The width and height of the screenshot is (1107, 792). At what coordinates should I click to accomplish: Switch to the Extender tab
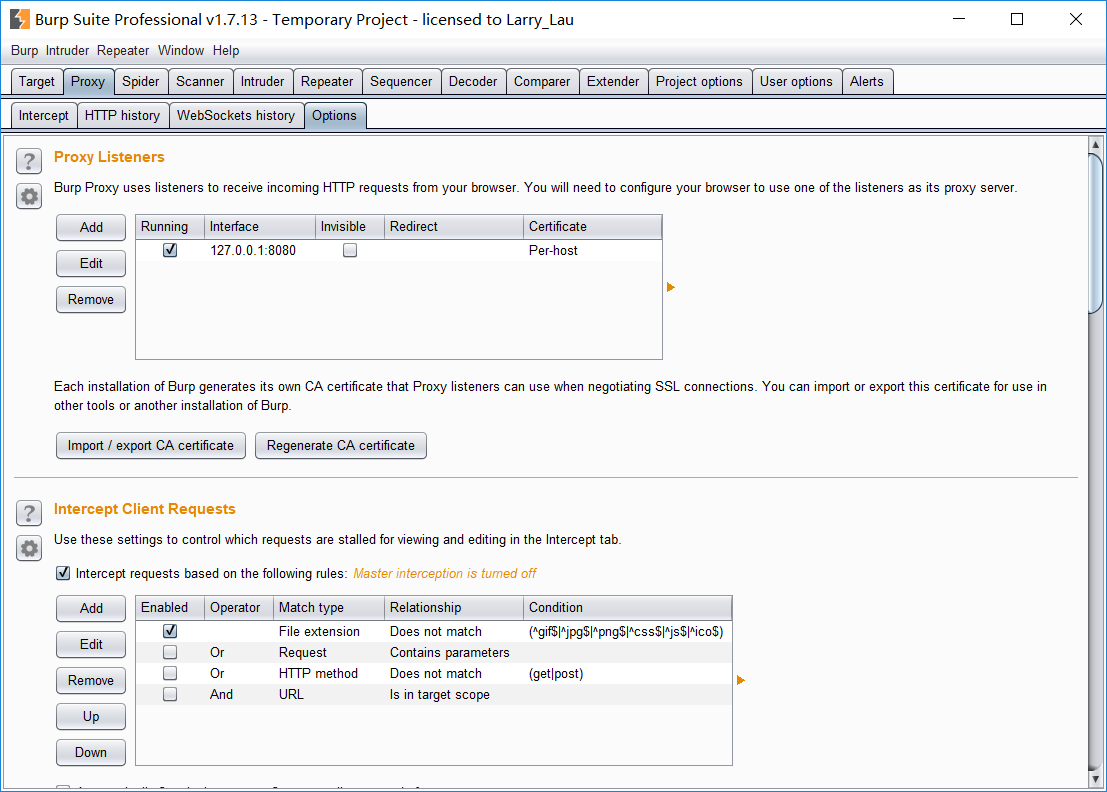[x=613, y=82]
